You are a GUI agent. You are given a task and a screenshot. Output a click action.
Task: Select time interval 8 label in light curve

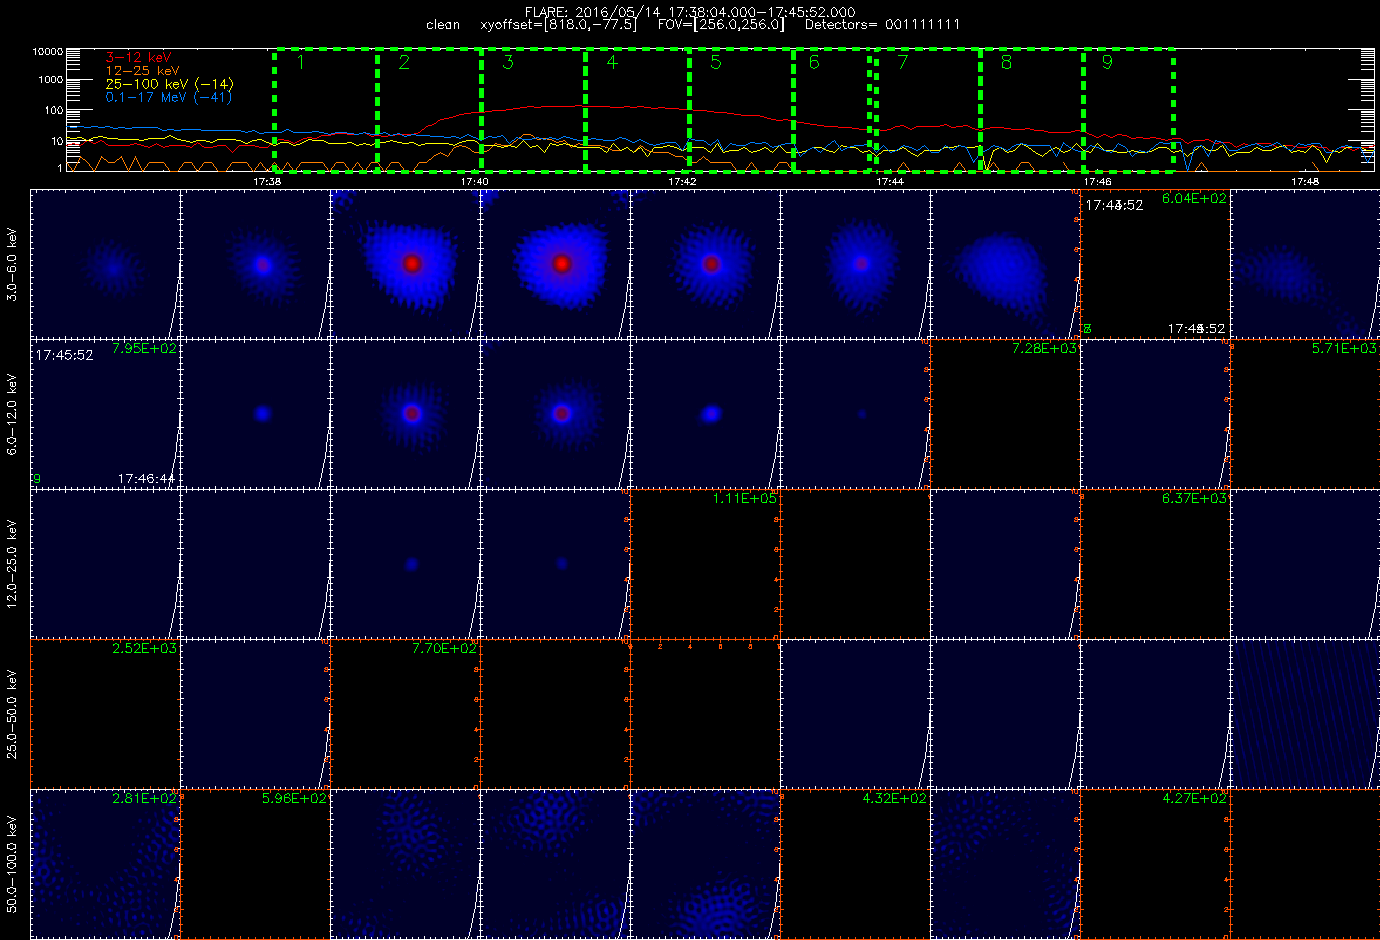1006,62
